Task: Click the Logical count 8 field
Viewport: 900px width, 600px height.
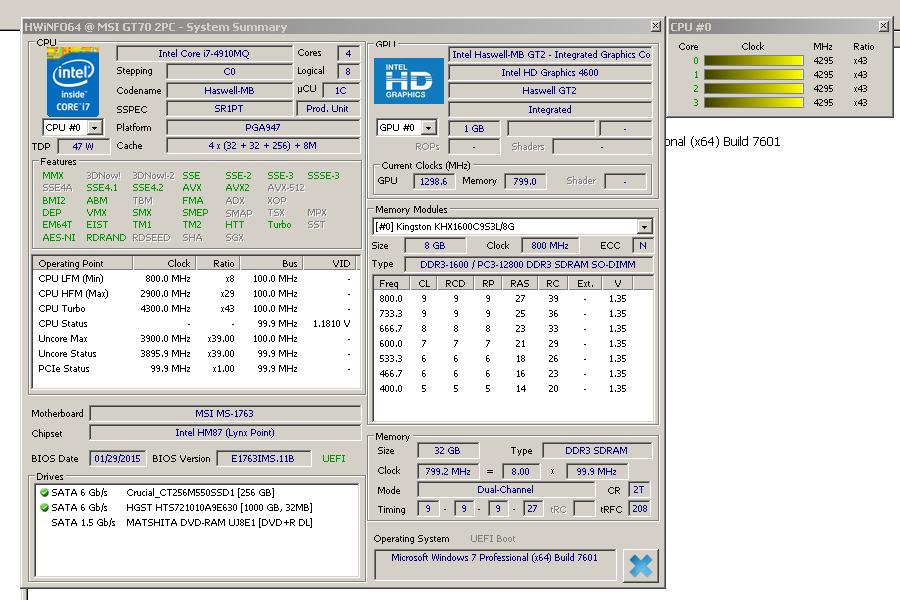Action: tap(348, 72)
